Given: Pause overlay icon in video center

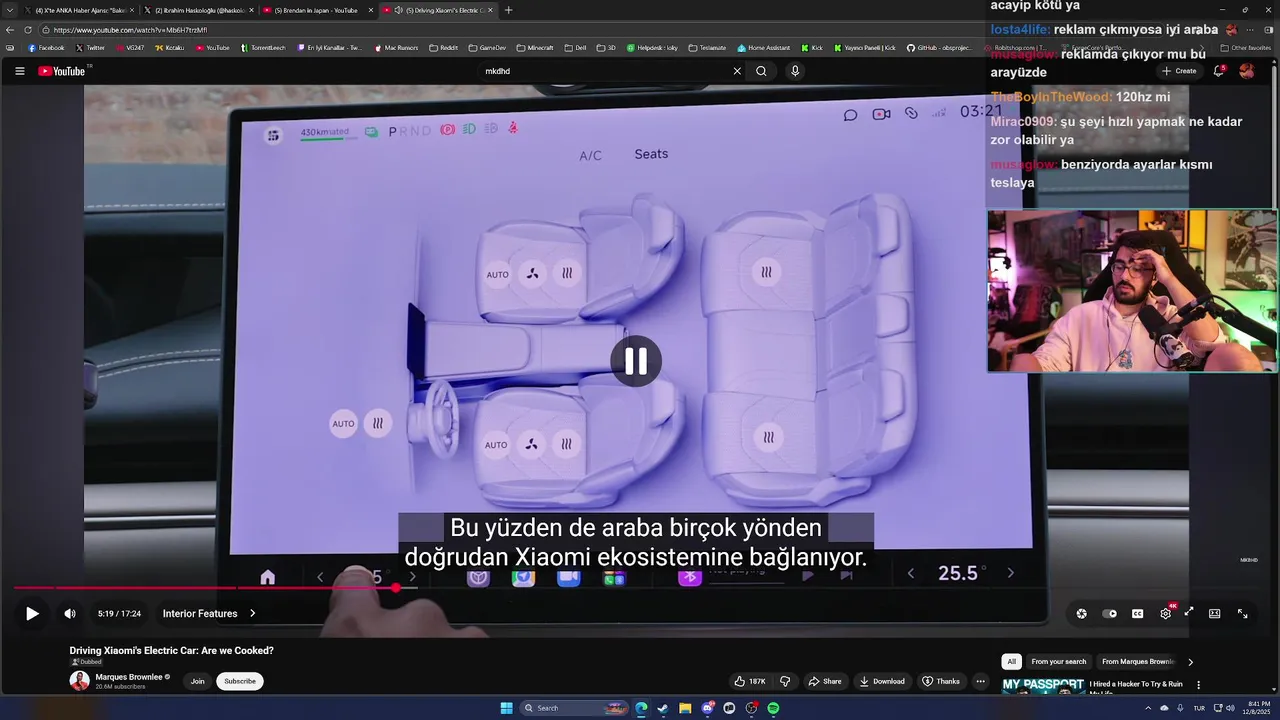Looking at the screenshot, I should click(x=636, y=361).
